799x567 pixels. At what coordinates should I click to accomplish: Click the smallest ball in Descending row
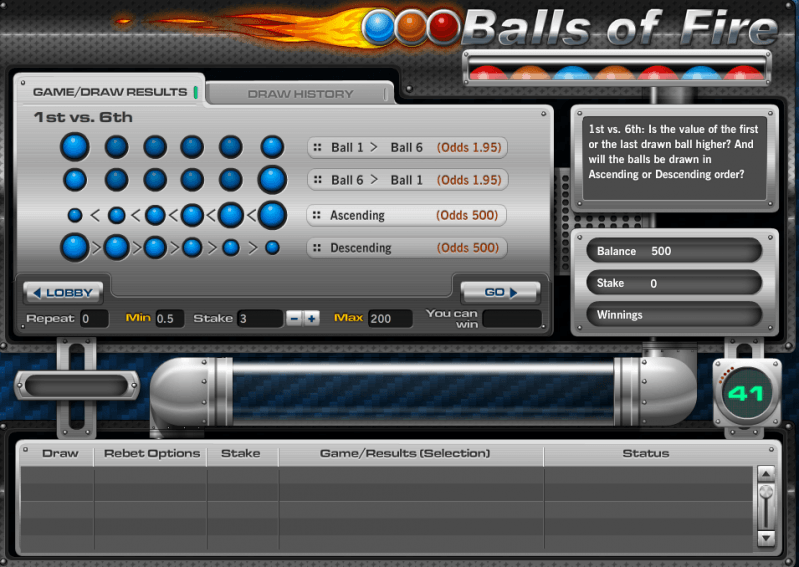(273, 248)
